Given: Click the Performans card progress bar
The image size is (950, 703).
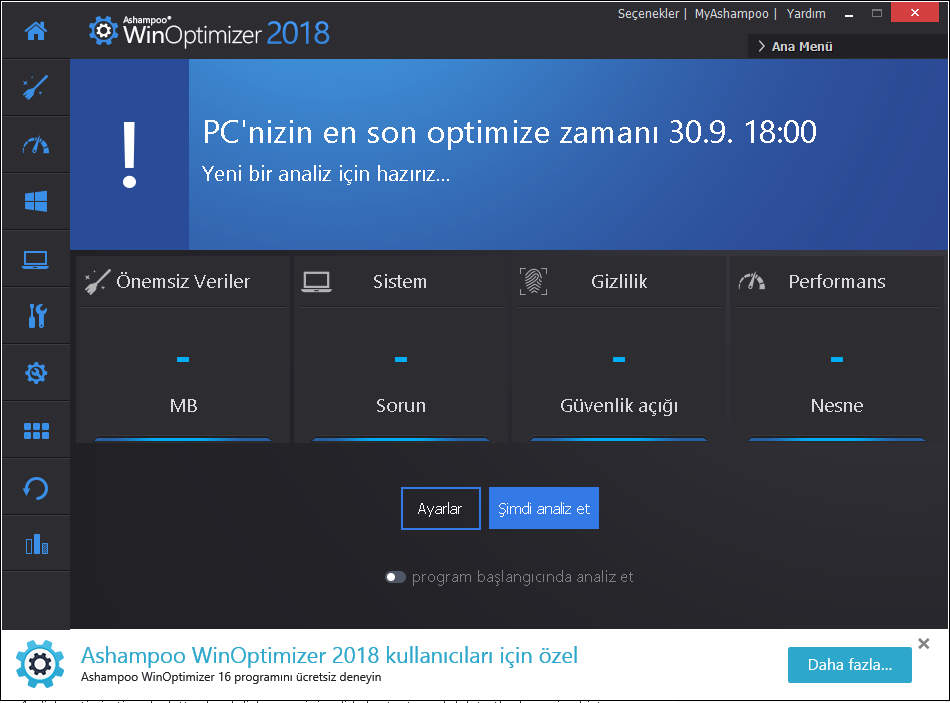Looking at the screenshot, I should tap(837, 439).
